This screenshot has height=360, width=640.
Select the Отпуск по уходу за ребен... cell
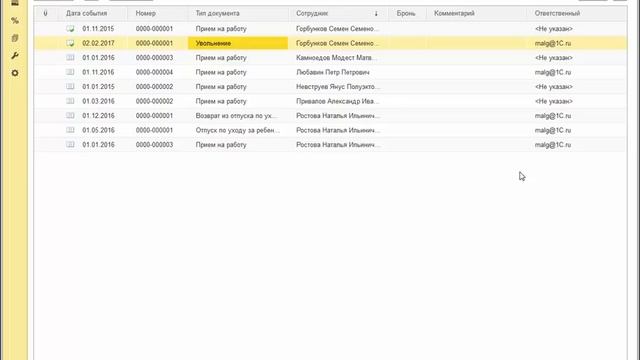click(238, 130)
